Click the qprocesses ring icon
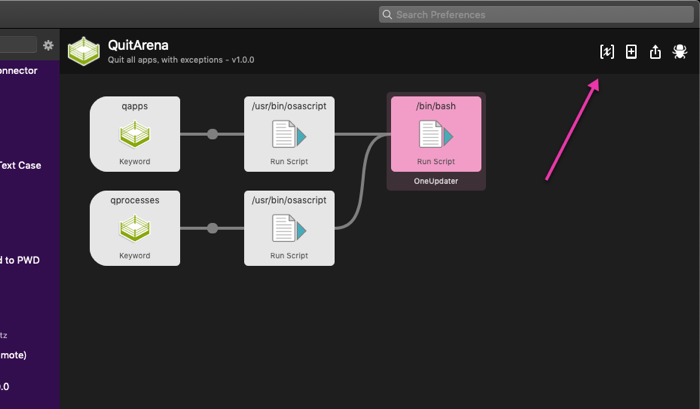Image resolution: width=700 pixels, height=409 pixels. 135,229
